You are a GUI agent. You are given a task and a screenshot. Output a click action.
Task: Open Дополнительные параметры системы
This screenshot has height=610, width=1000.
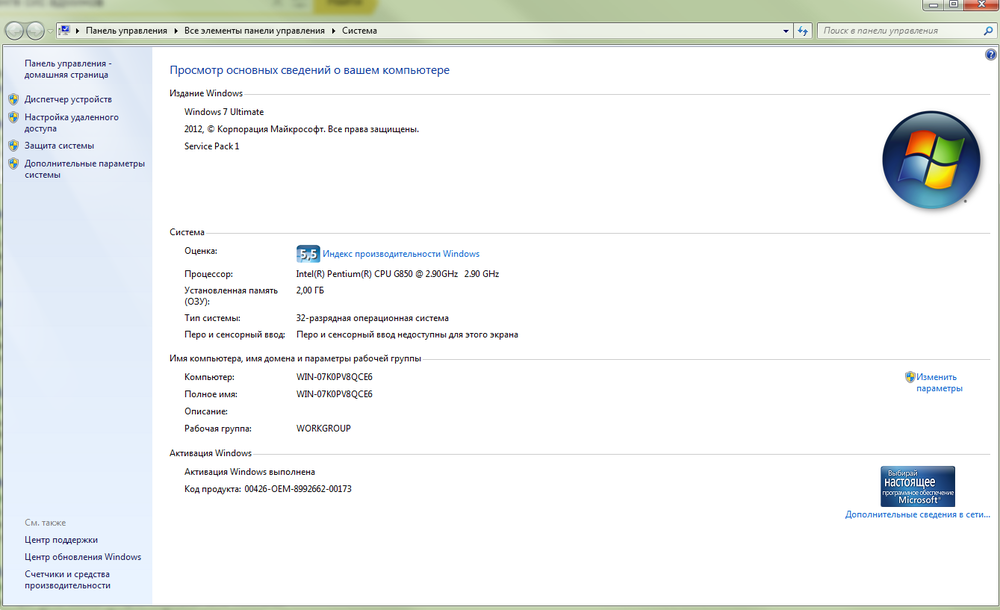click(84, 169)
